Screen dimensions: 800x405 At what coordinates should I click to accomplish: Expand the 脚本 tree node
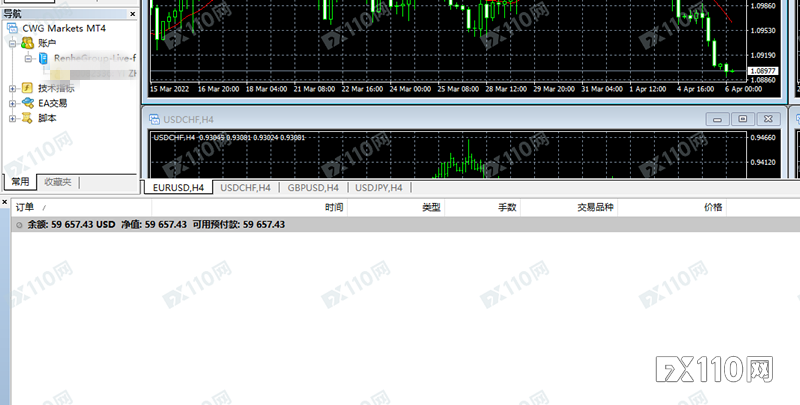[x=13, y=118]
